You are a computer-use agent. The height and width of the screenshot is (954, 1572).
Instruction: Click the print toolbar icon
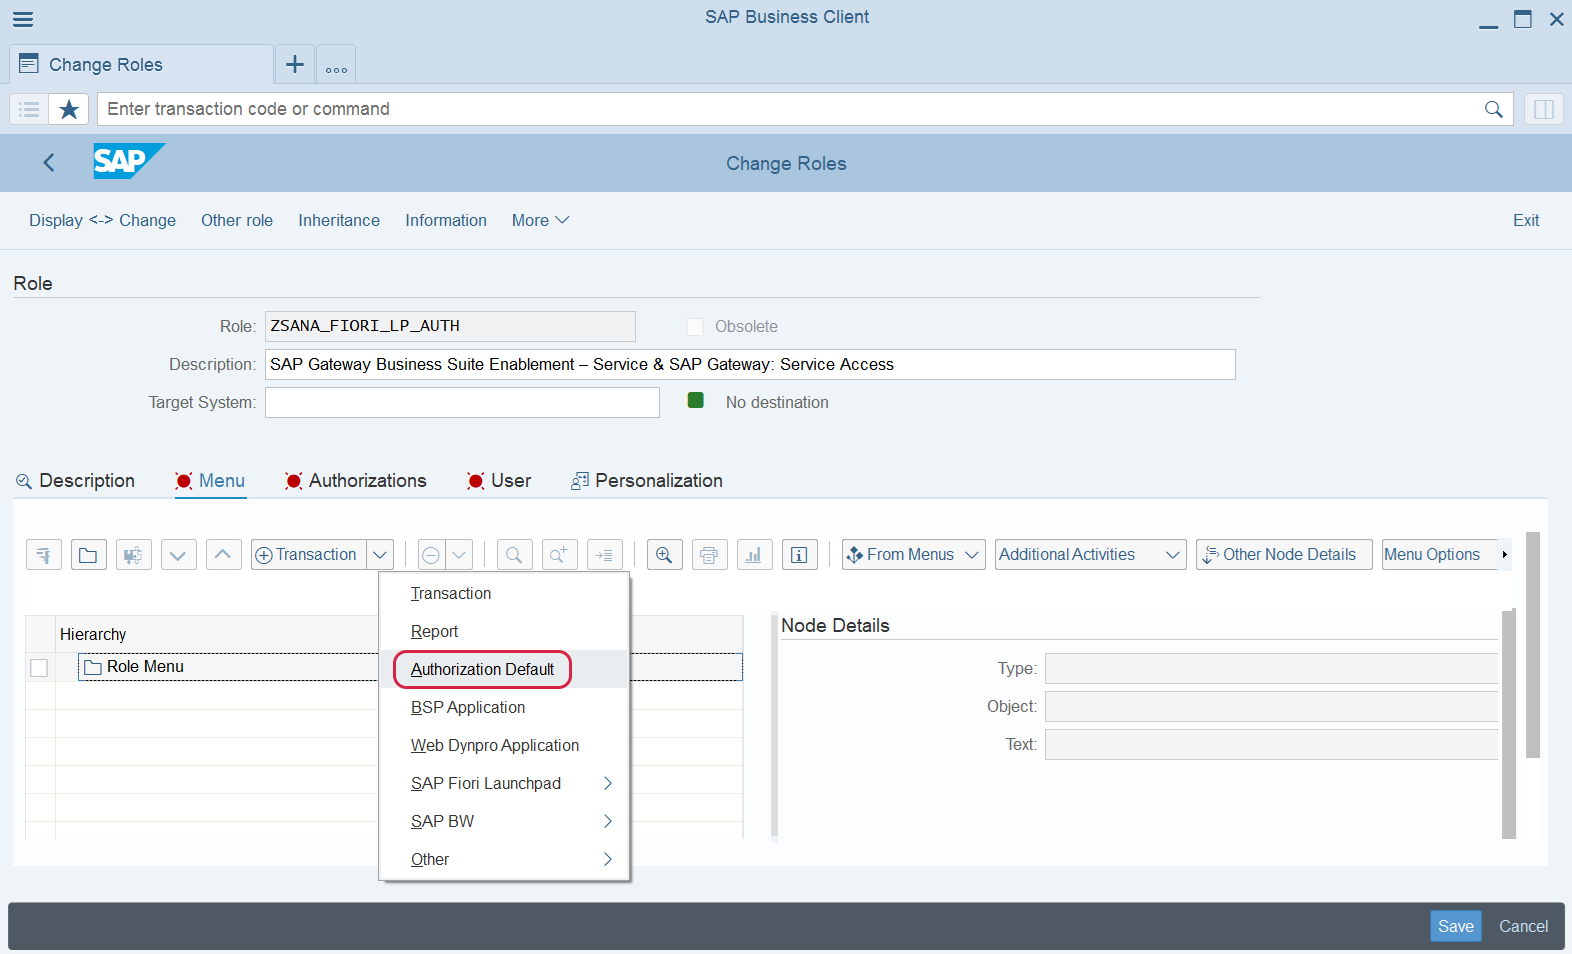tap(709, 555)
